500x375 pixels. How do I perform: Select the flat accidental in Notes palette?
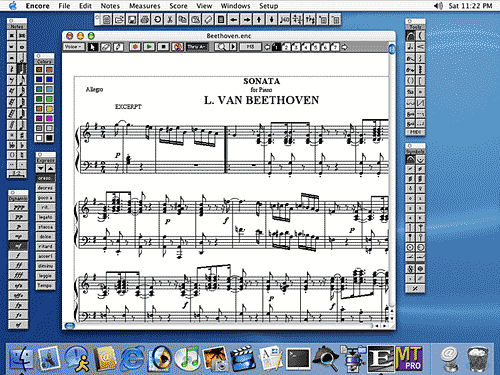[22, 145]
